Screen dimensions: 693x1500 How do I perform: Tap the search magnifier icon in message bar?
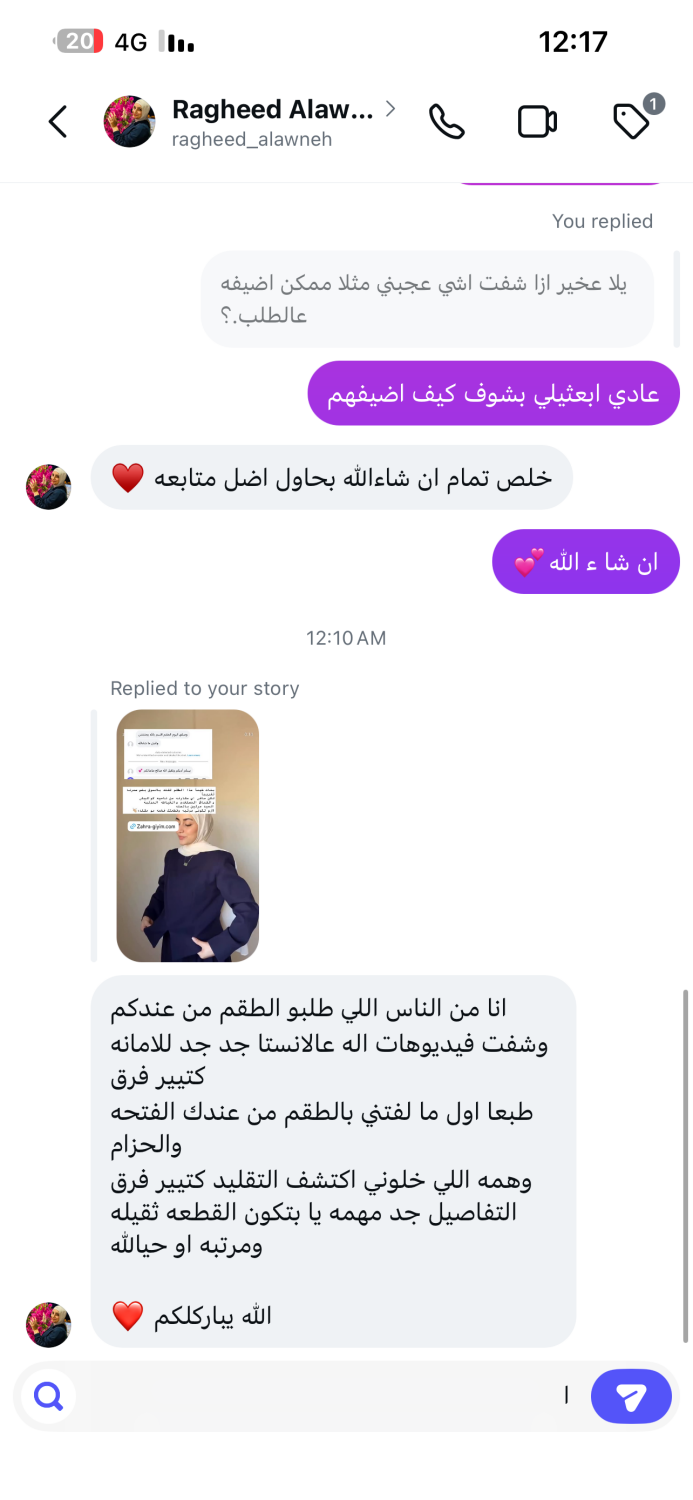[x=48, y=1395]
